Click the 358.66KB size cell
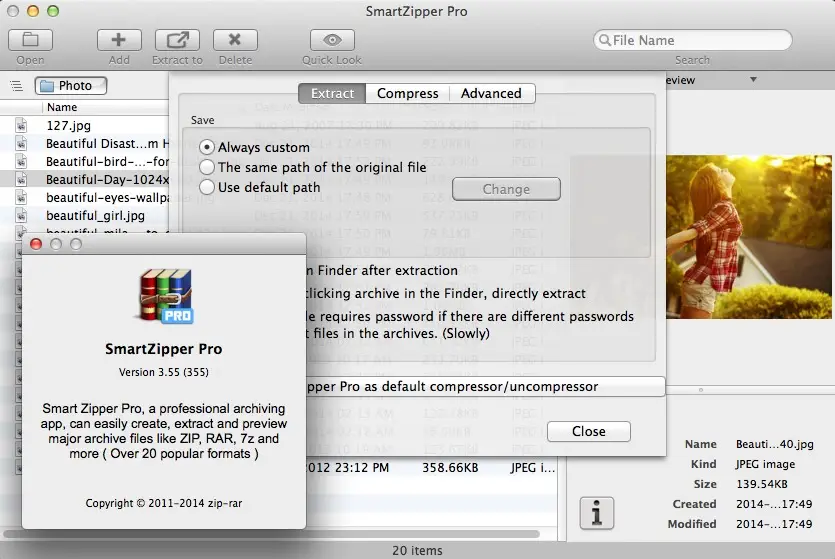The height and width of the screenshot is (559, 835). [450, 467]
